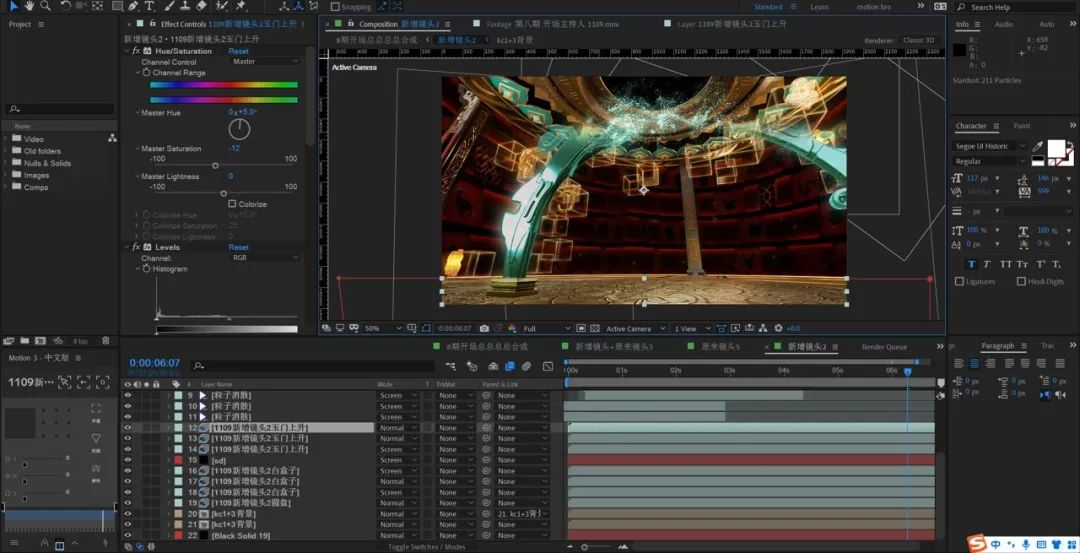Open the Paint panel tab
The width and height of the screenshot is (1080, 553).
point(1021,126)
